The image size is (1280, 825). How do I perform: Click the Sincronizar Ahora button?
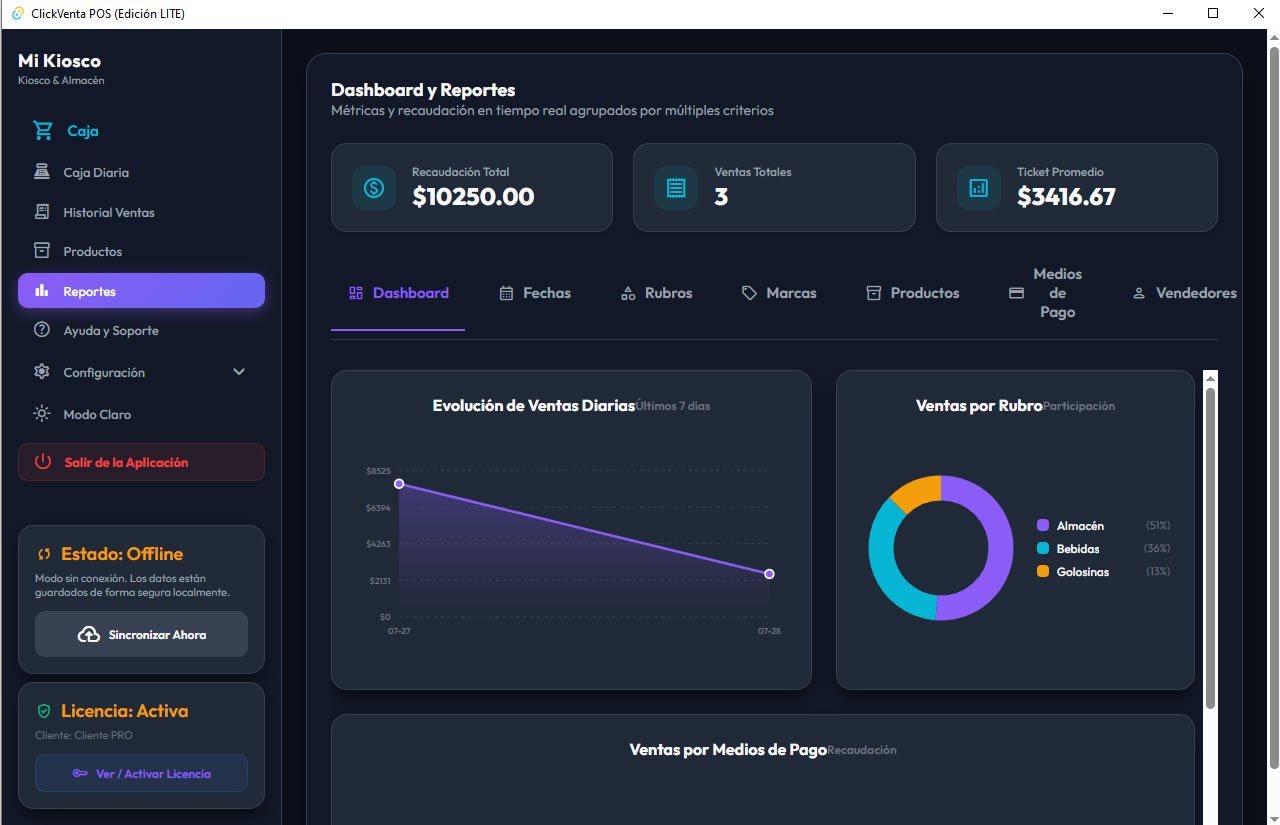tap(141, 634)
